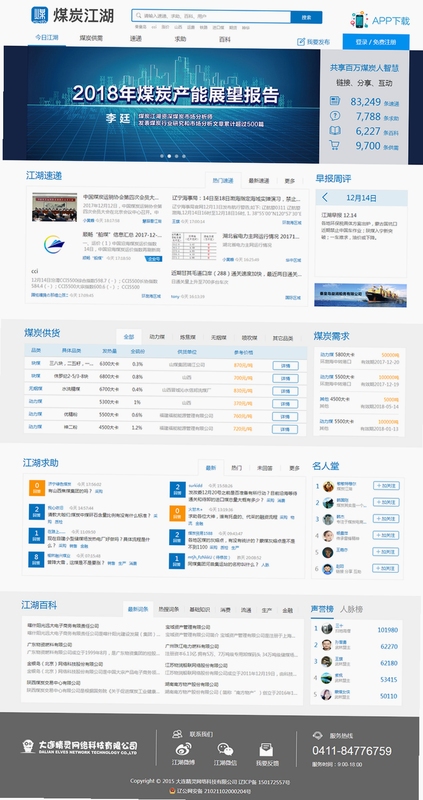The width and height of the screenshot is (423, 800).
Task: Open the 宝城资产管理有限公司 entry
Action: click(188, 626)
